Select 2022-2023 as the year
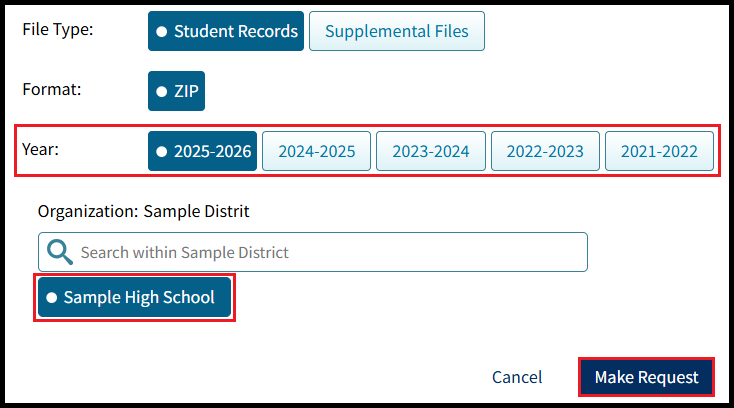Screen dimensions: 734x408 coord(545,152)
